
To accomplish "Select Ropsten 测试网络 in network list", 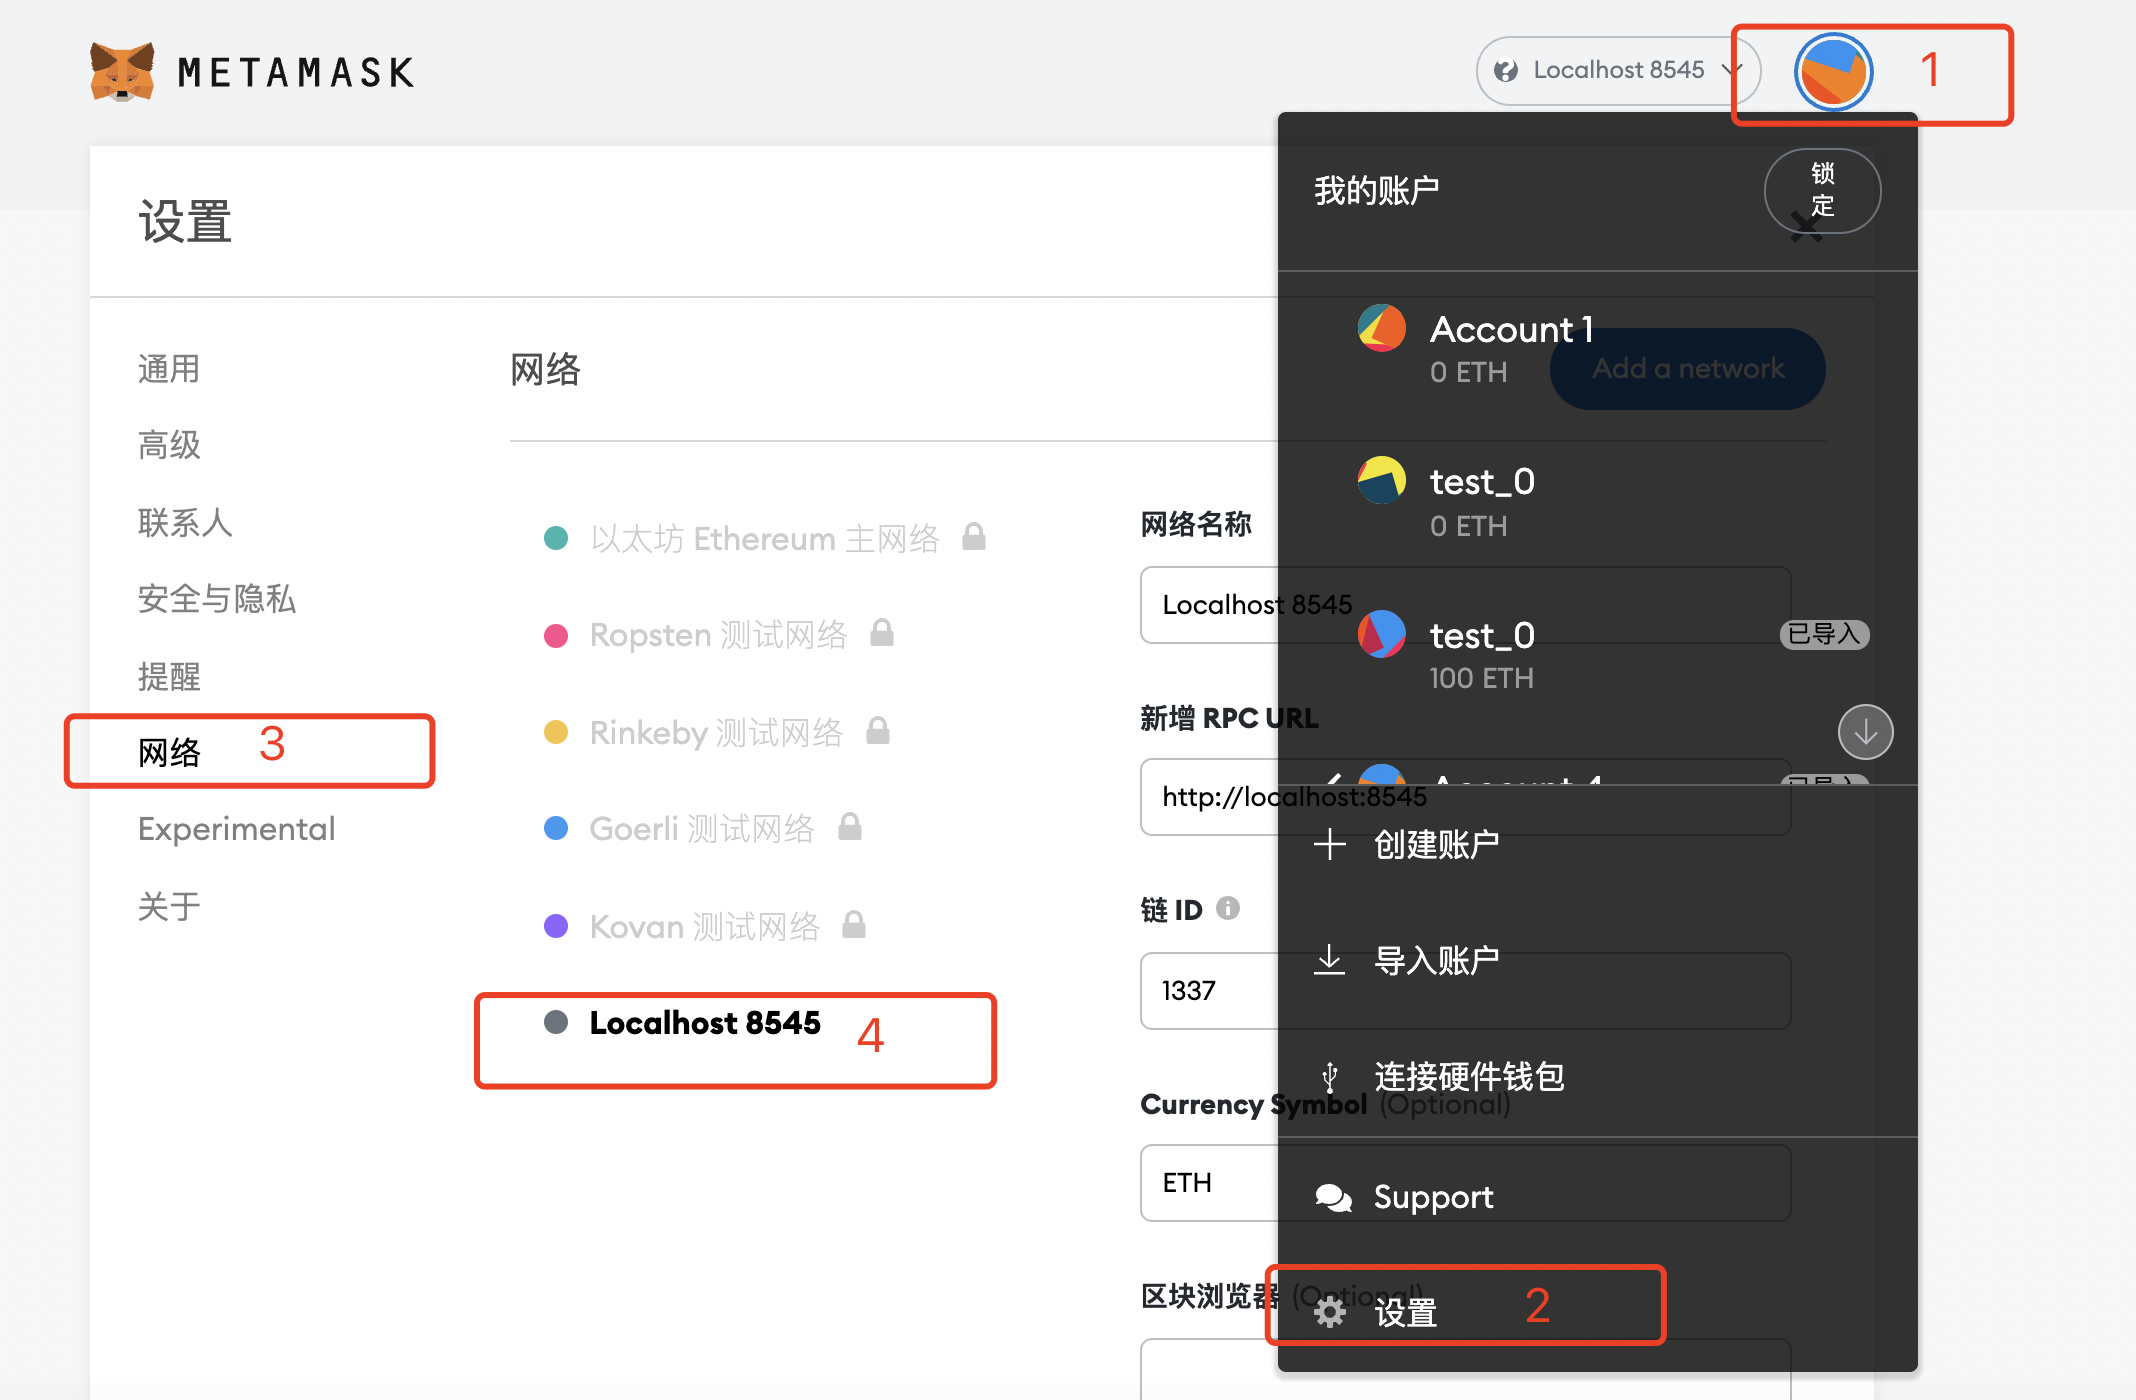I will tap(719, 635).
